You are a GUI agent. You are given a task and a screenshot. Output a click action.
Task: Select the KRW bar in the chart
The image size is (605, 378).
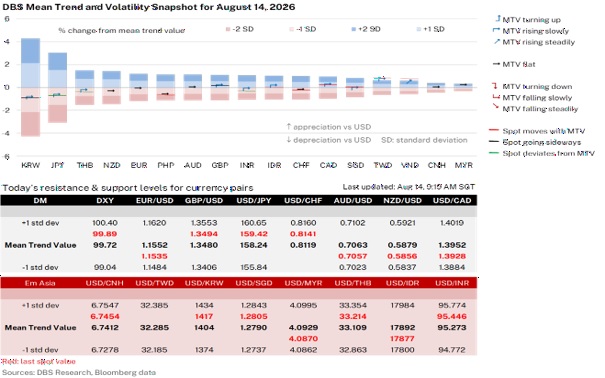30,87
